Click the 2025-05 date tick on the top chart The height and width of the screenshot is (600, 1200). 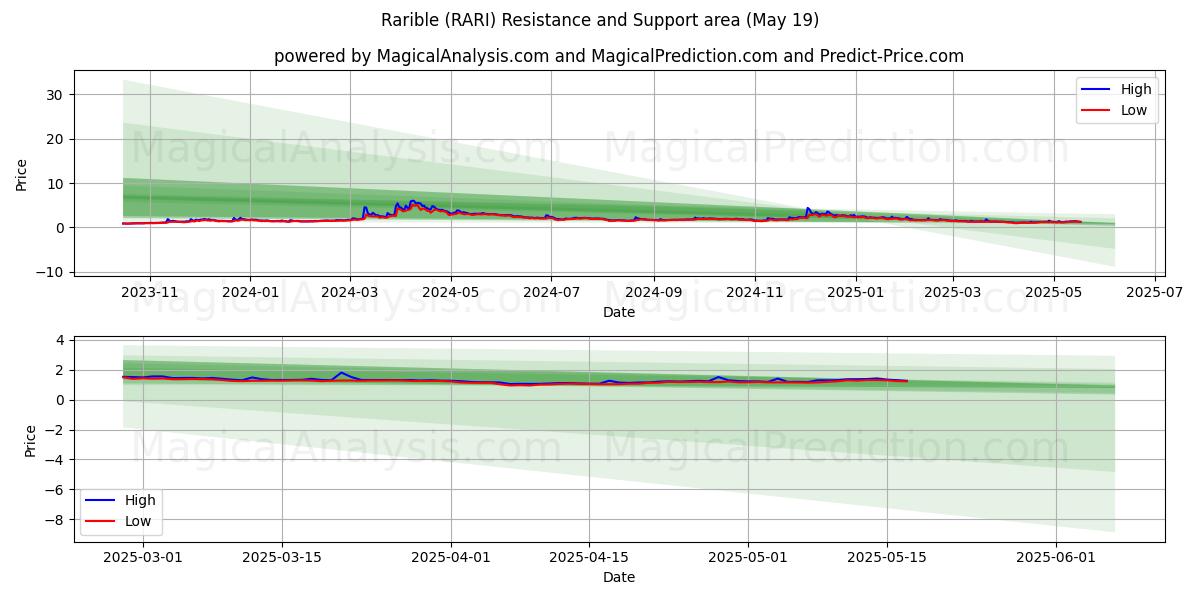pyautogui.click(x=1053, y=293)
